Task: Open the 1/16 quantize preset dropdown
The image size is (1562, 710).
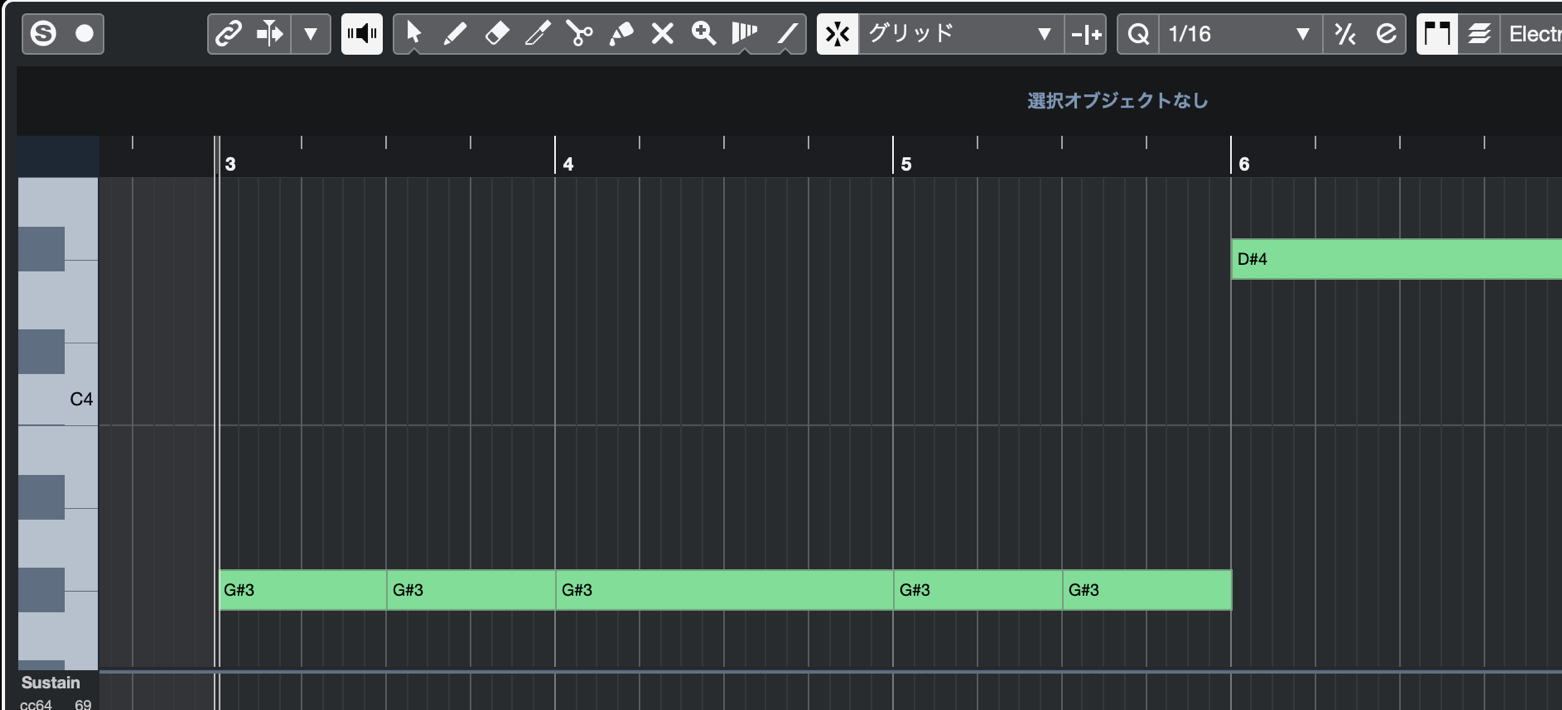Action: pos(1240,34)
